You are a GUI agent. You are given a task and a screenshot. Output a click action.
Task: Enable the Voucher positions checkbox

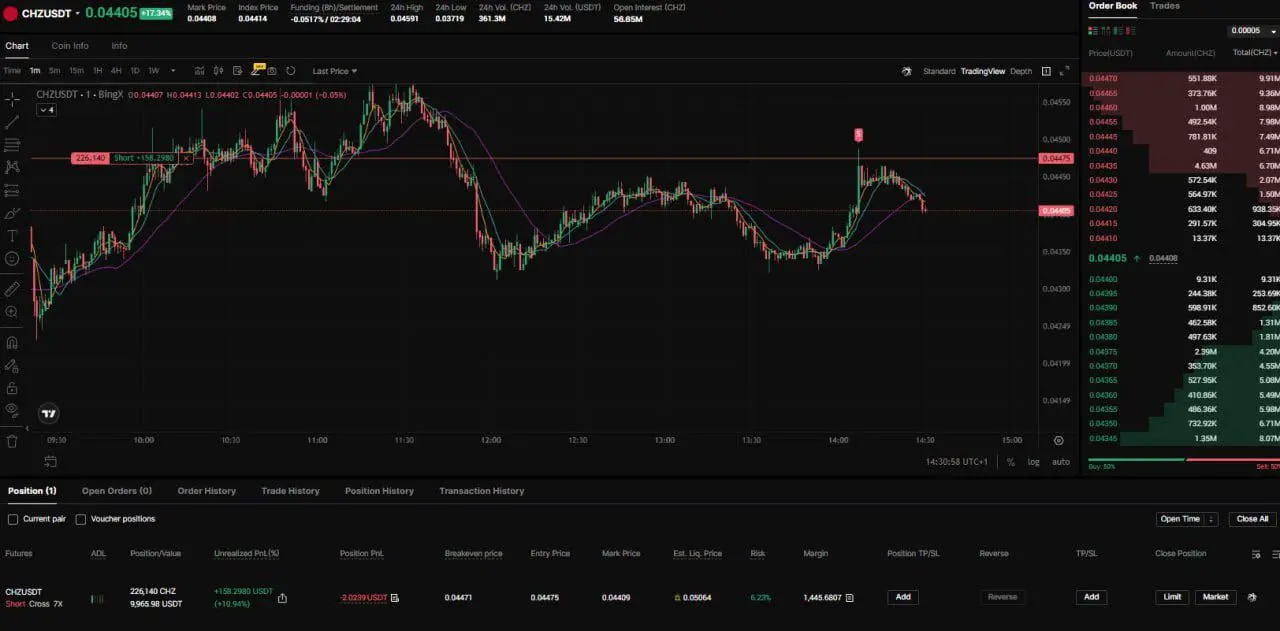[81, 519]
